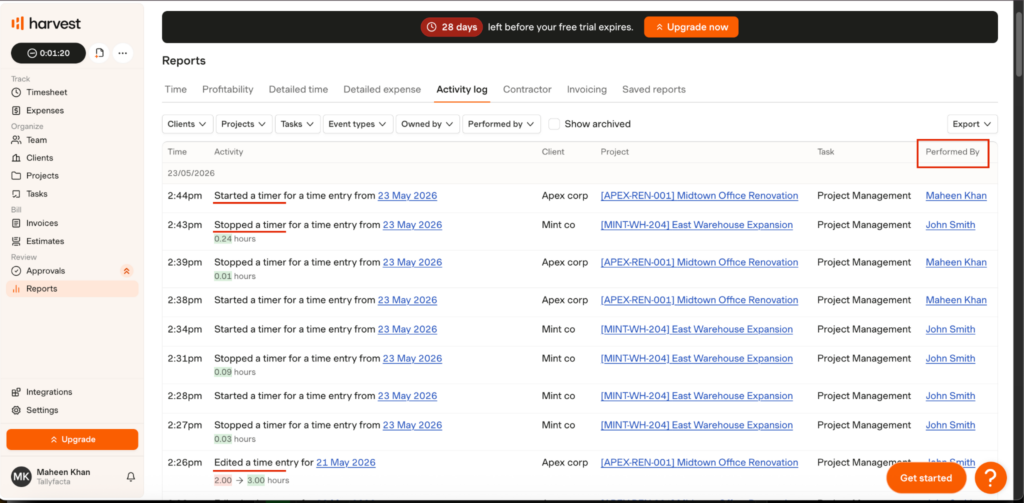The image size is (1024, 503).
Task: Open the Saved reports tab
Action: 654,89
